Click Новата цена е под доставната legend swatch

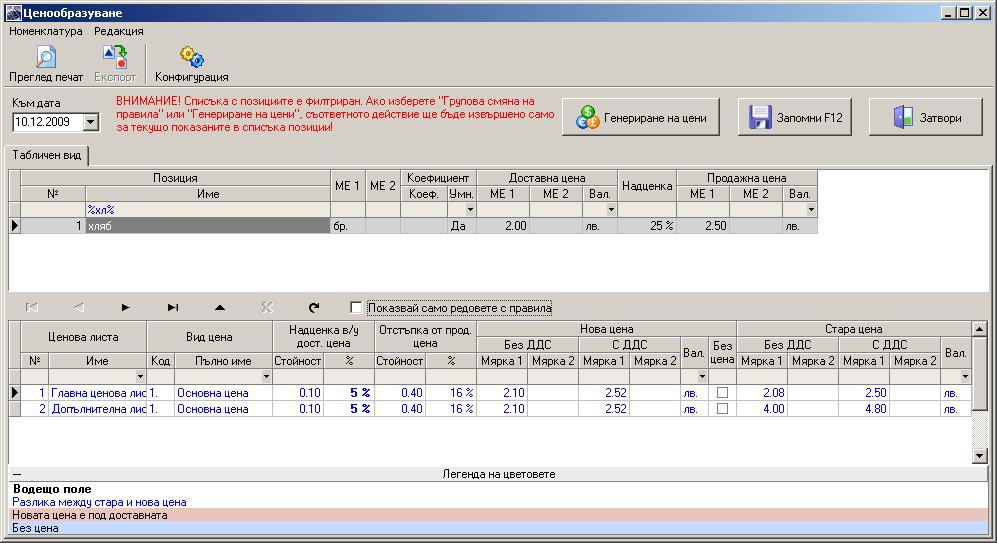pyautogui.click(x=499, y=515)
